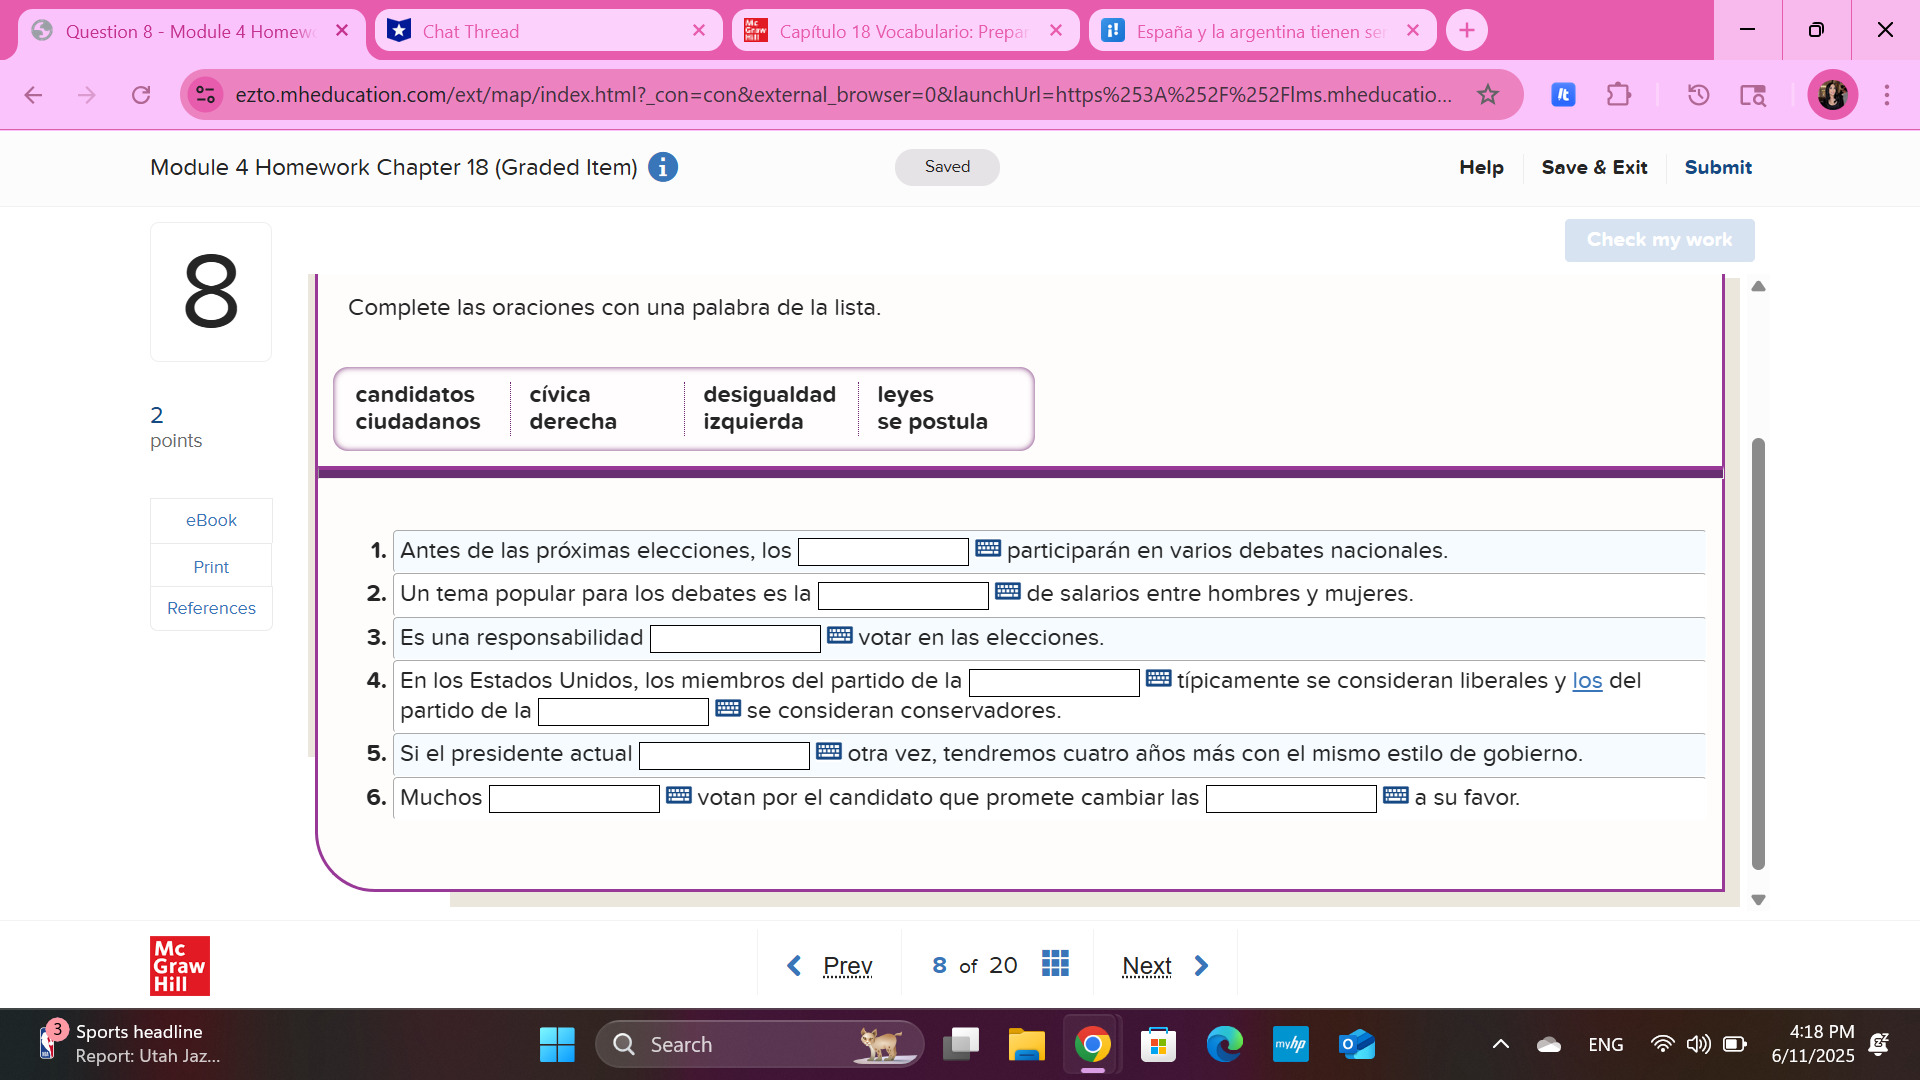
Task: Open the eBook sidebar link
Action: (x=211, y=520)
